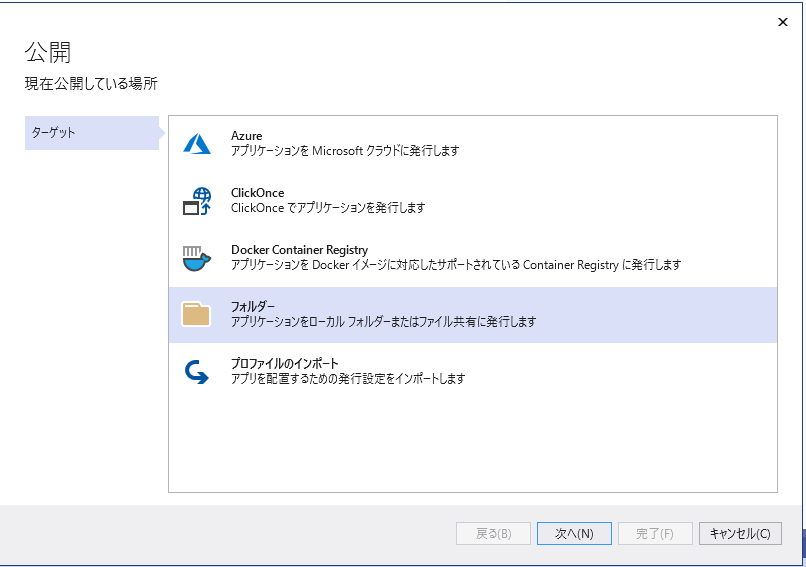Click the Azure cloud logo icon

(197, 143)
